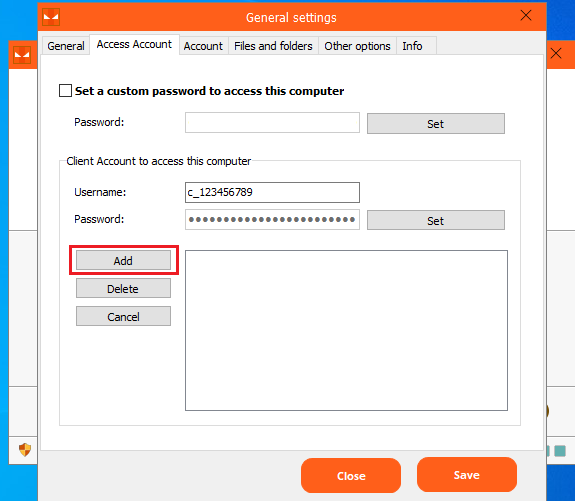This screenshot has height=501, width=575.
Task: Enable custom password checkbox
Action: tap(65, 91)
